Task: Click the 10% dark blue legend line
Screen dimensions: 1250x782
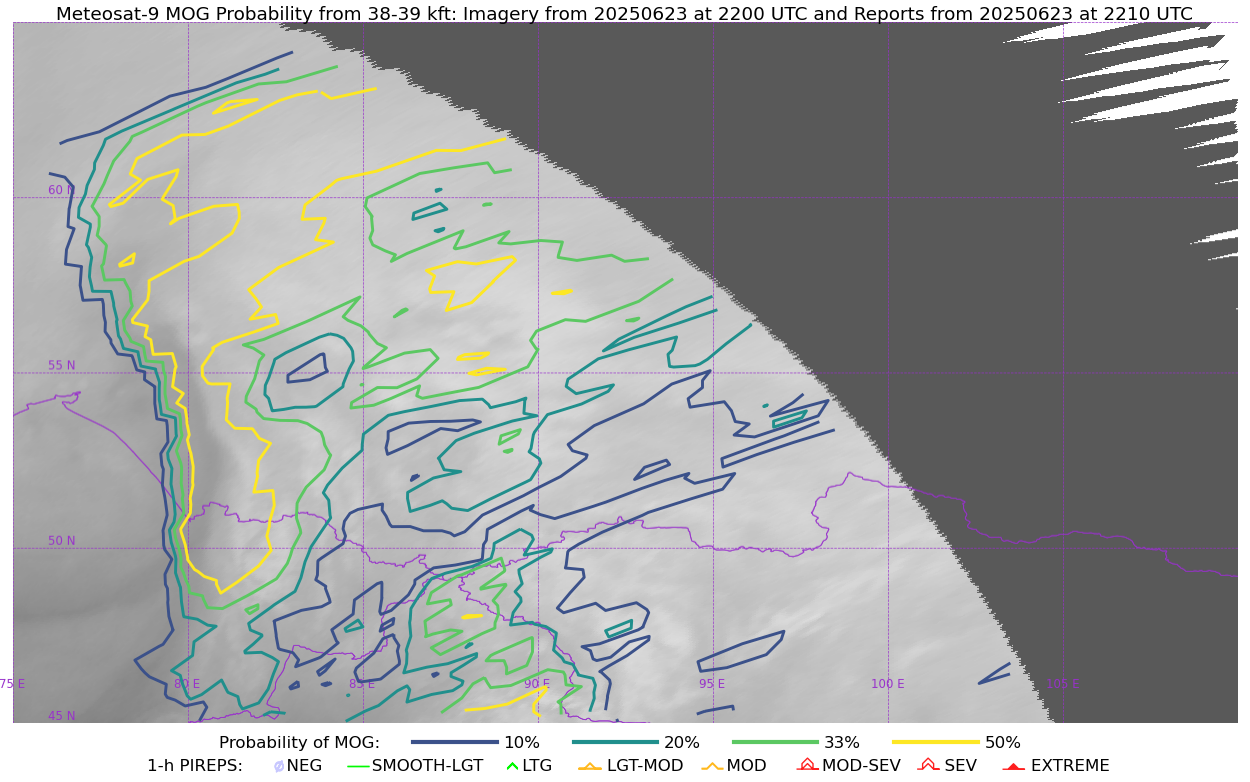Action: click(455, 742)
